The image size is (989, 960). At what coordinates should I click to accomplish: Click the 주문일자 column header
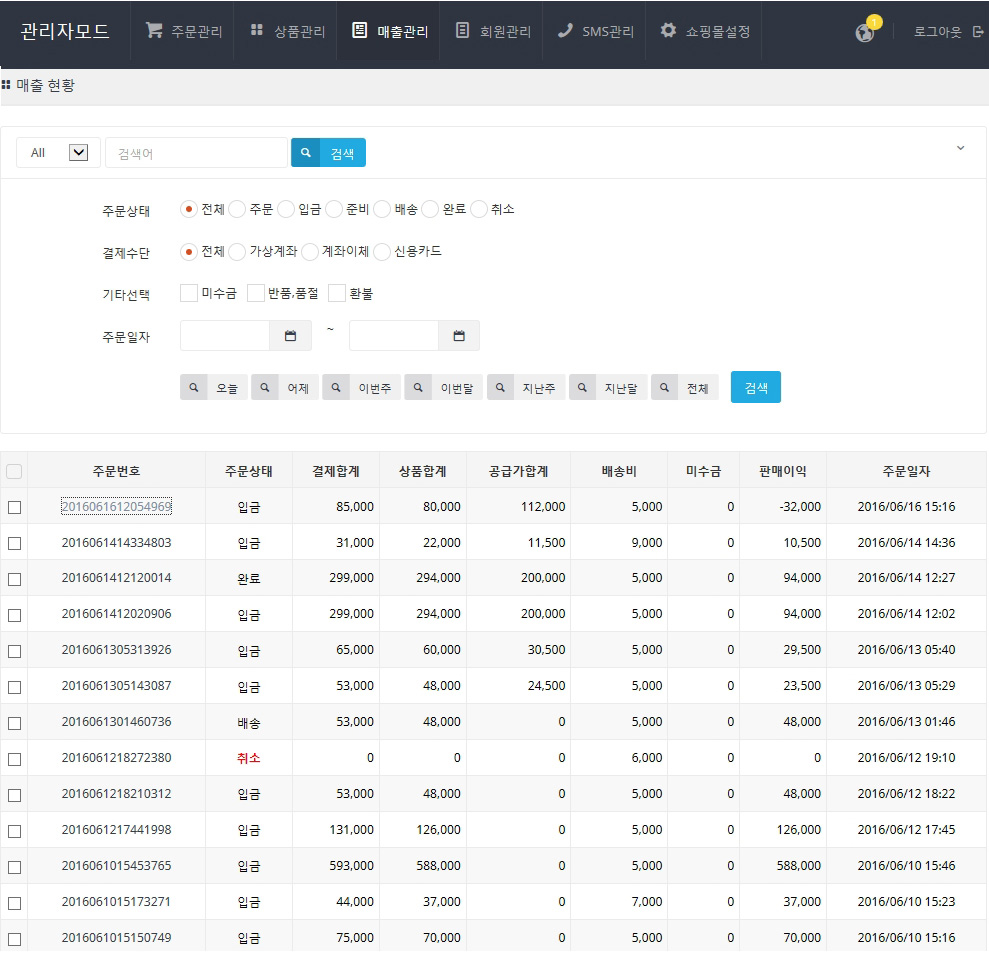click(906, 471)
